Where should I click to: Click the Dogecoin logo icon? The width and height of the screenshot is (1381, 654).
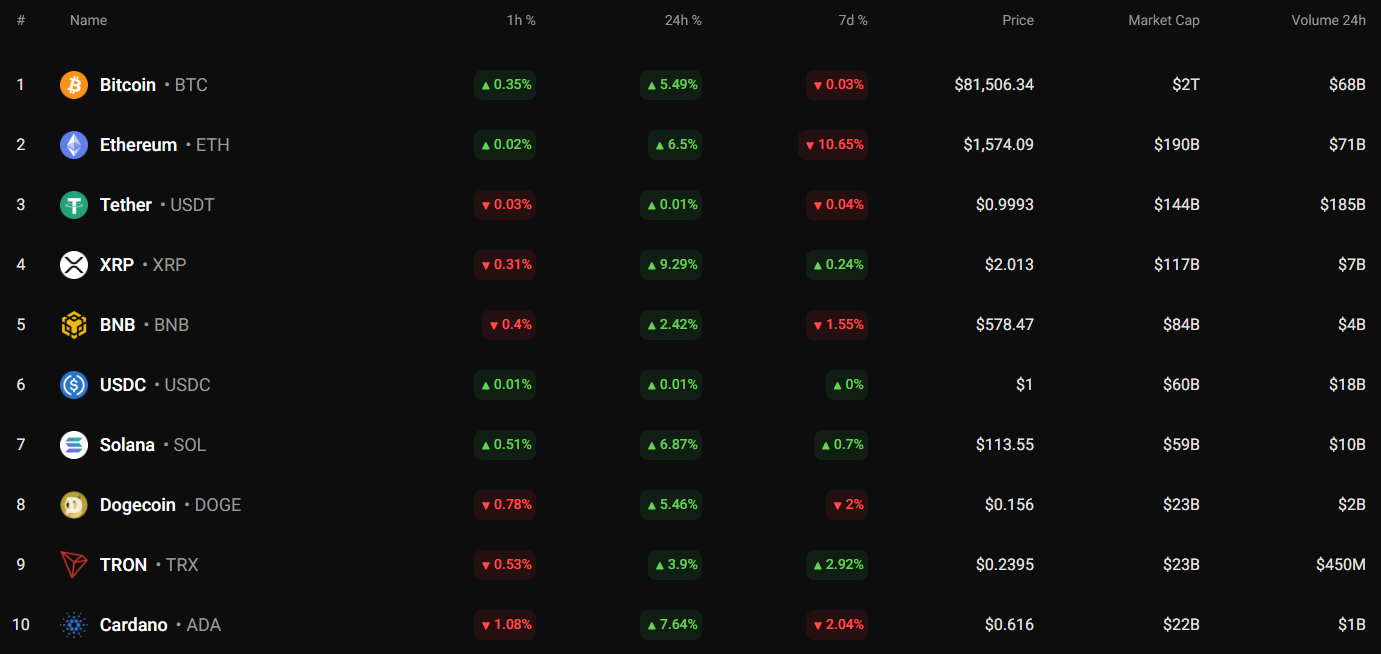tap(74, 505)
